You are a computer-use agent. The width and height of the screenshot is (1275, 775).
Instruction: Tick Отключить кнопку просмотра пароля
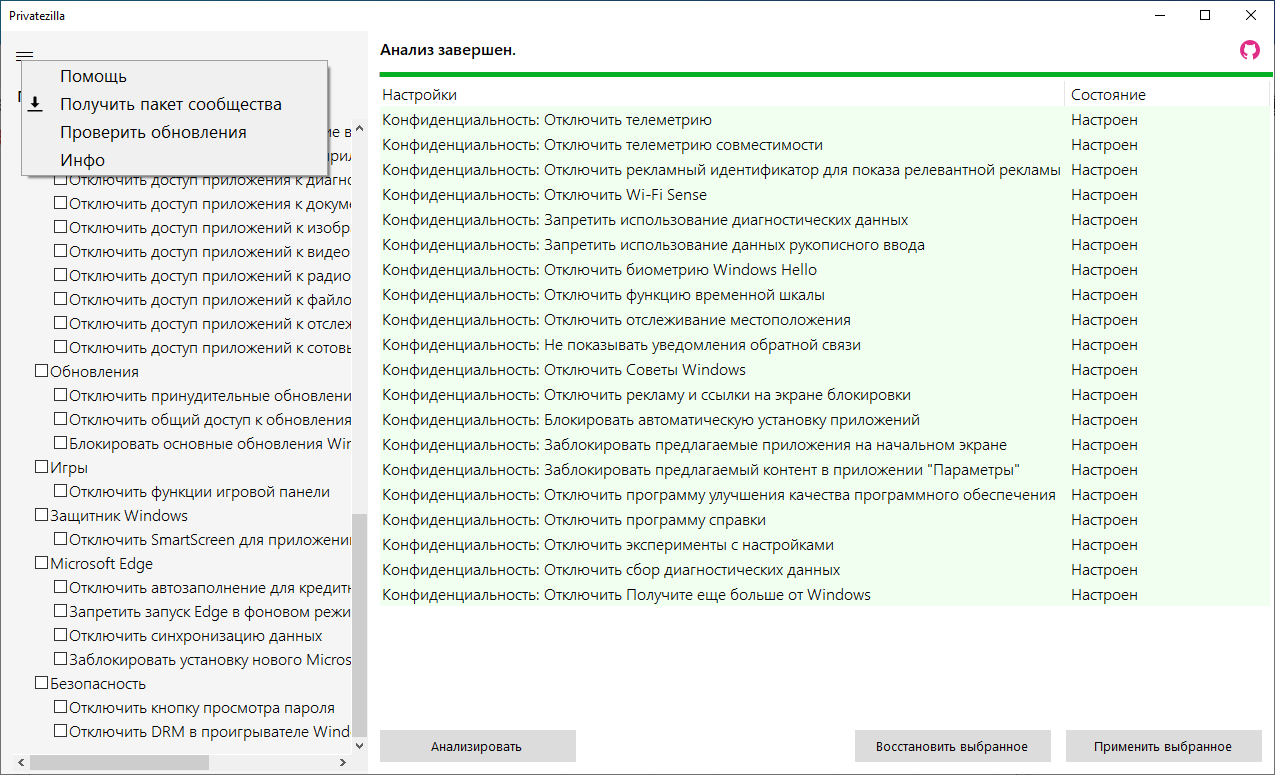point(61,708)
